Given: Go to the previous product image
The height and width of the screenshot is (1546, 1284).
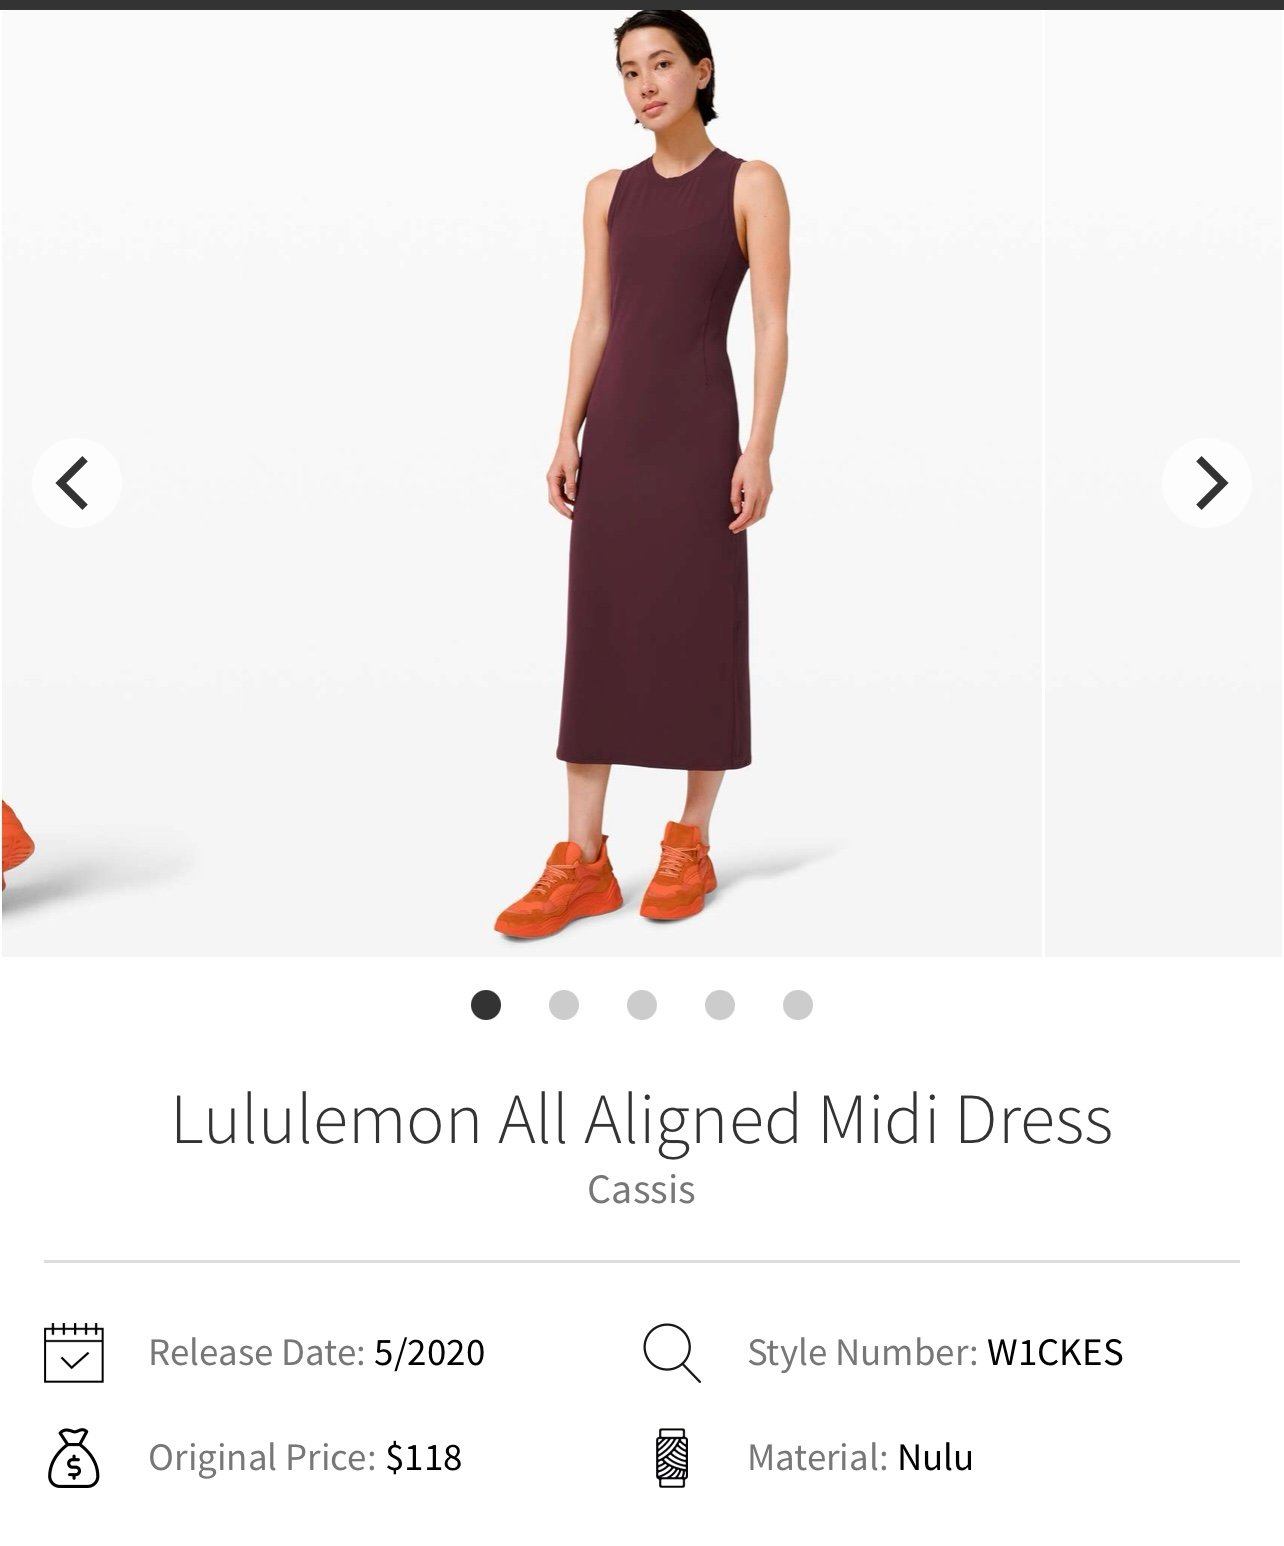Looking at the screenshot, I should (77, 483).
